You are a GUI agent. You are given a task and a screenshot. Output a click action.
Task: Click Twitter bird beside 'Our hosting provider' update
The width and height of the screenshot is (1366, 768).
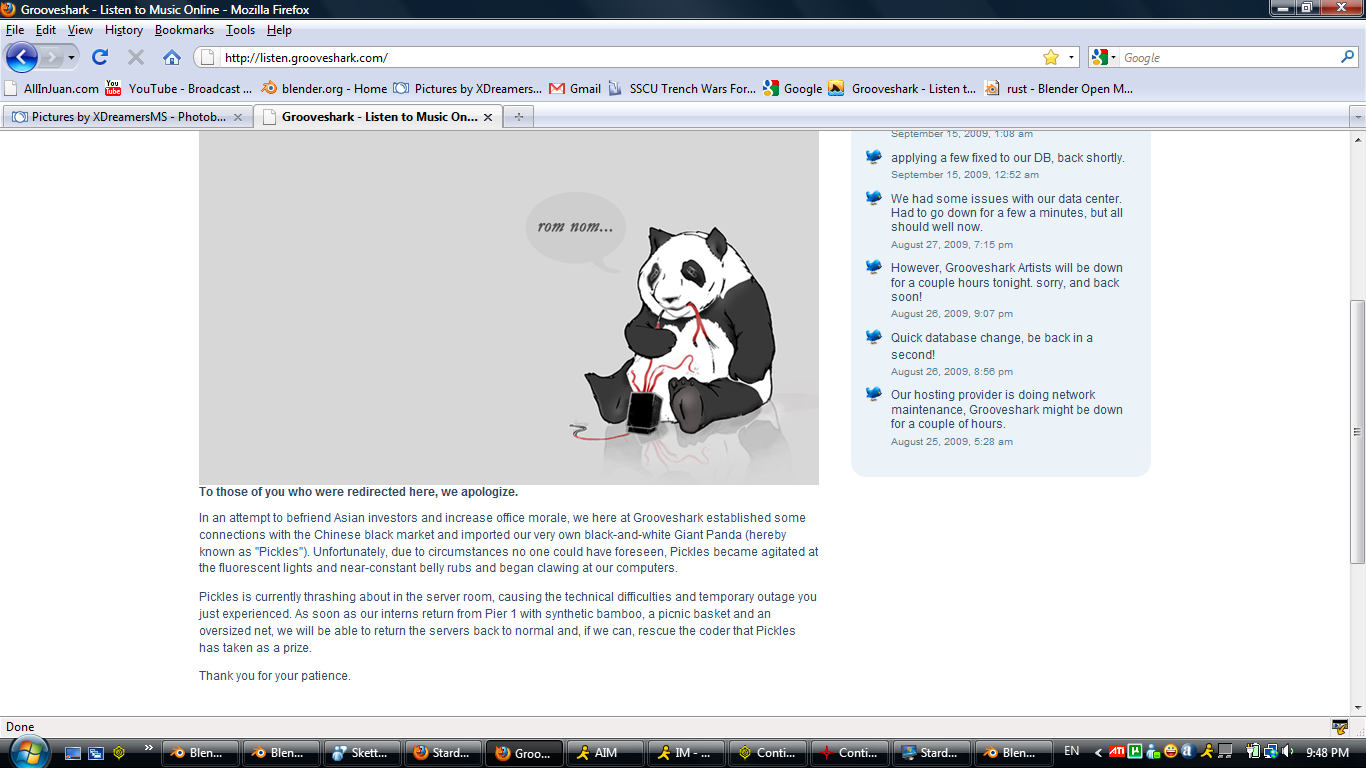(874, 394)
